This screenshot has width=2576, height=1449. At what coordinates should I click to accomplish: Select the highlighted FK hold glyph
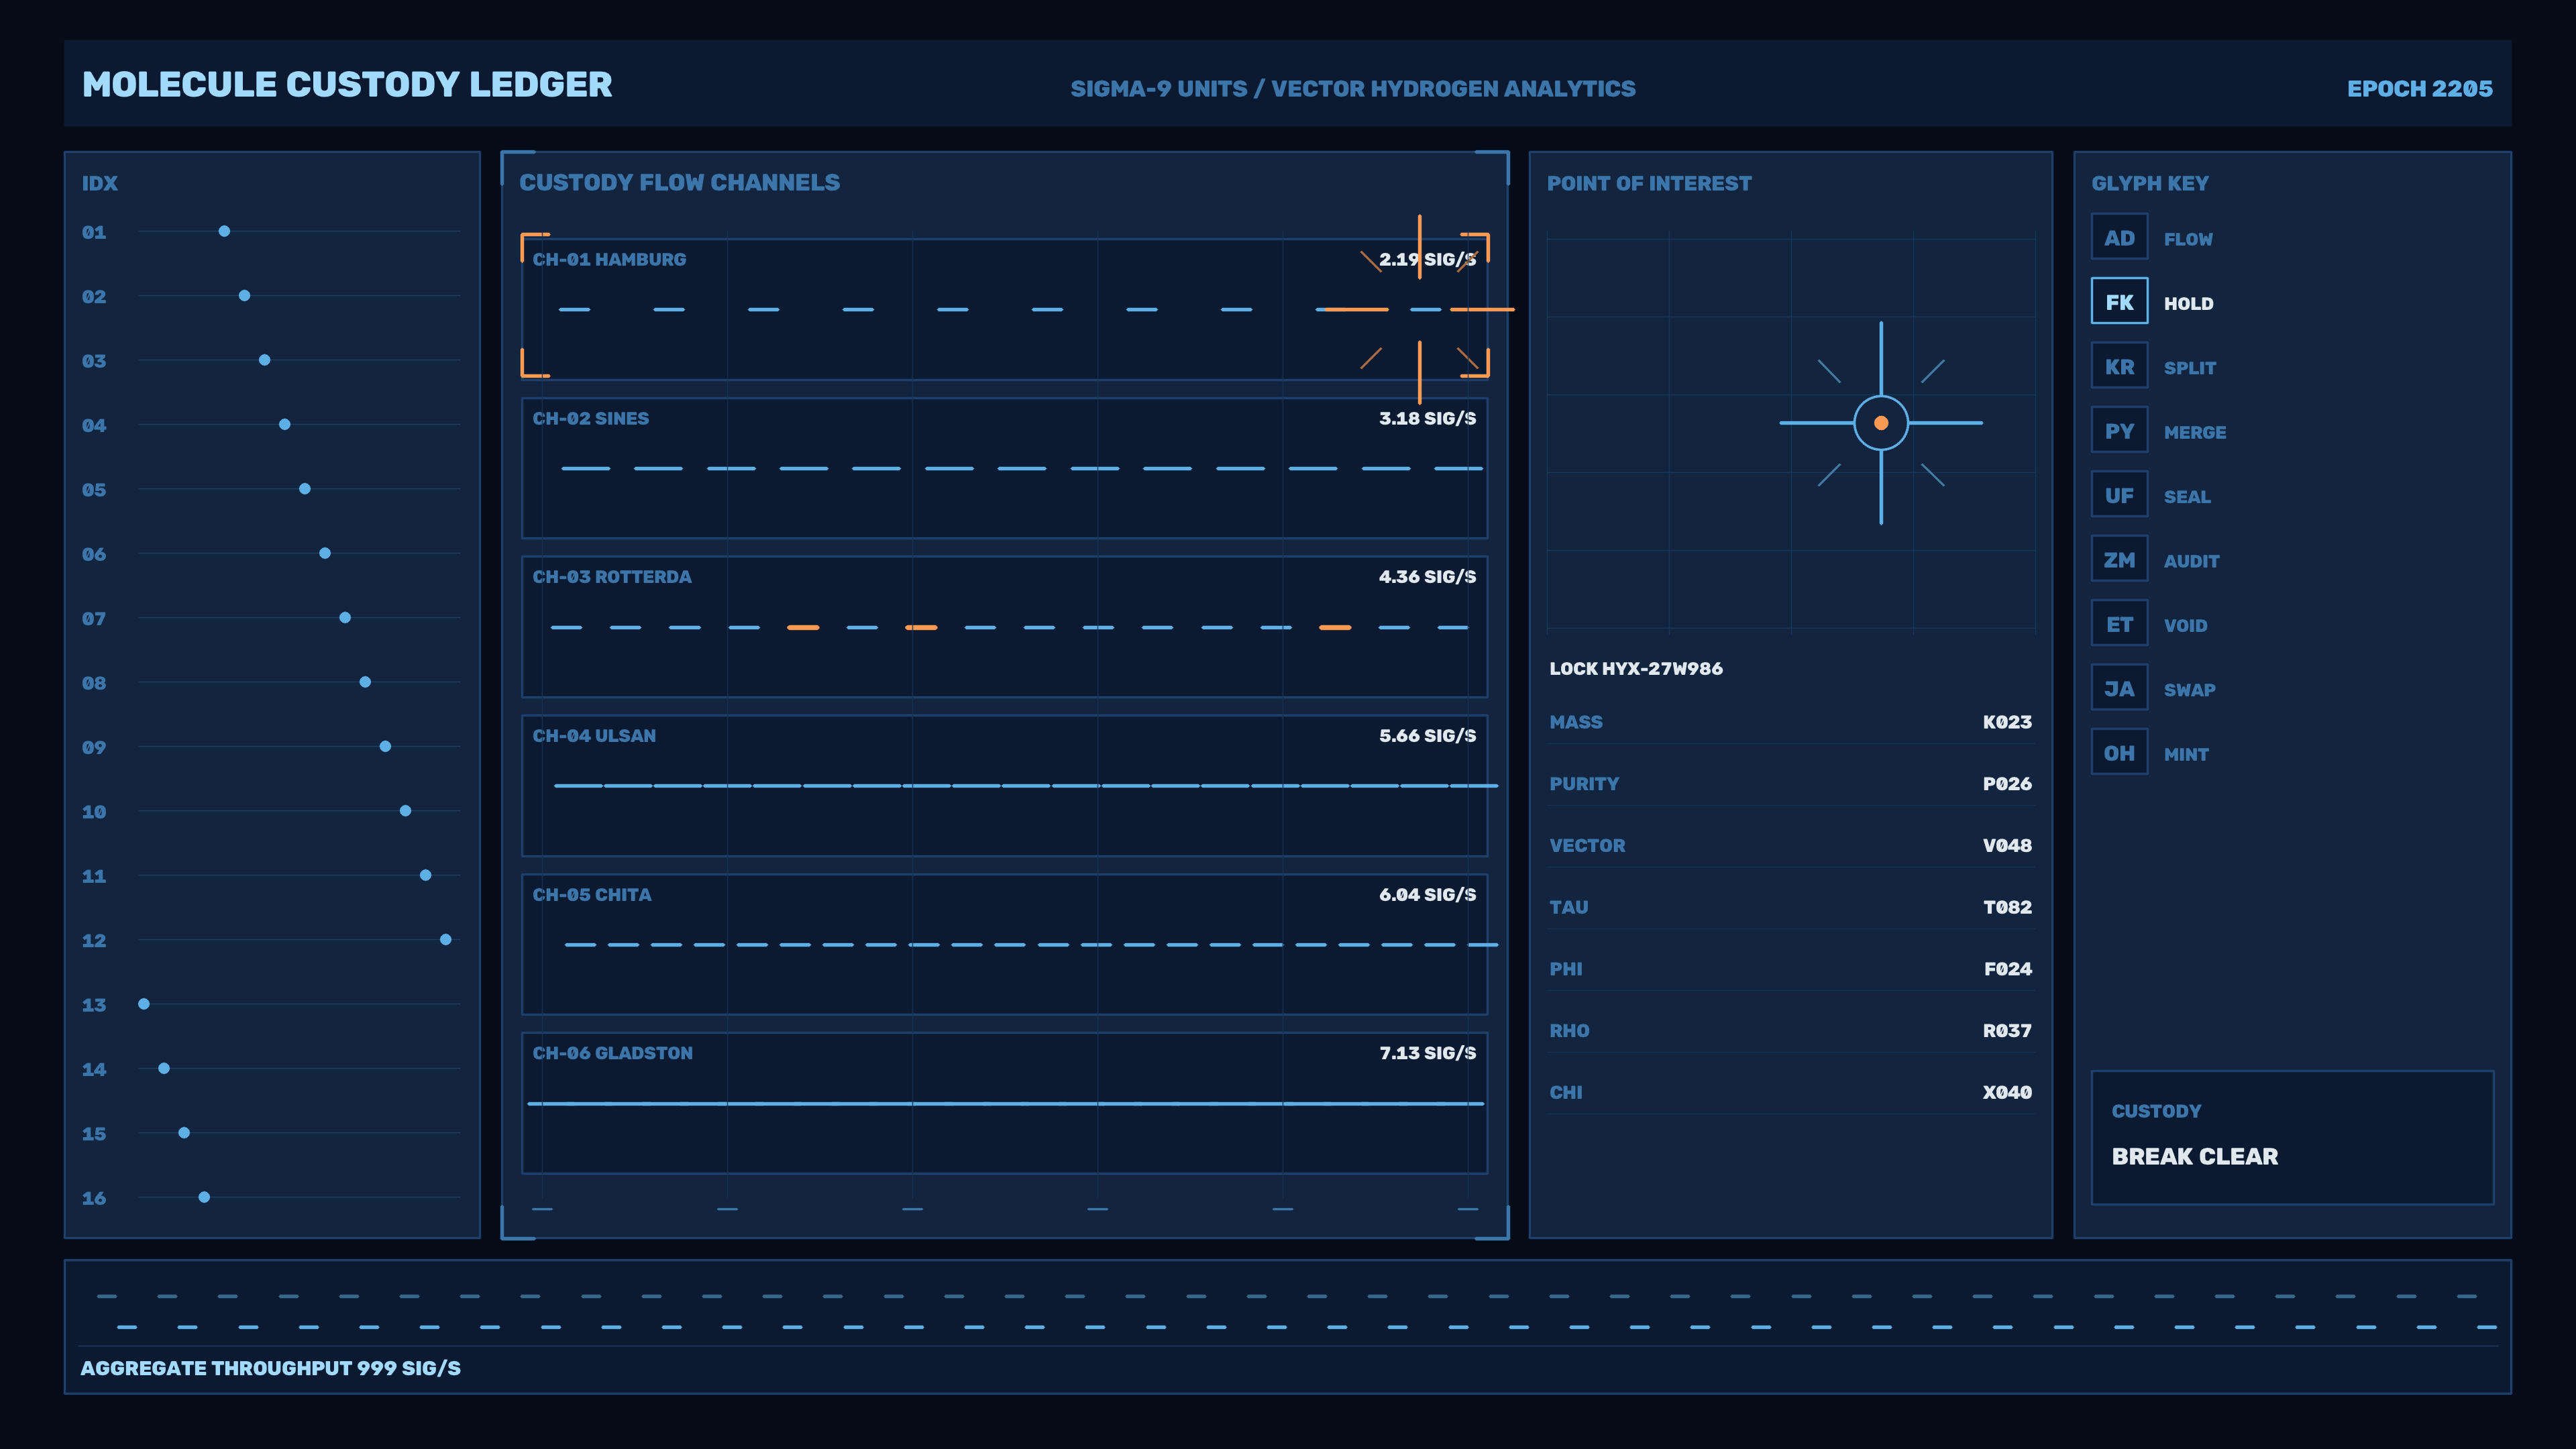(x=2119, y=301)
